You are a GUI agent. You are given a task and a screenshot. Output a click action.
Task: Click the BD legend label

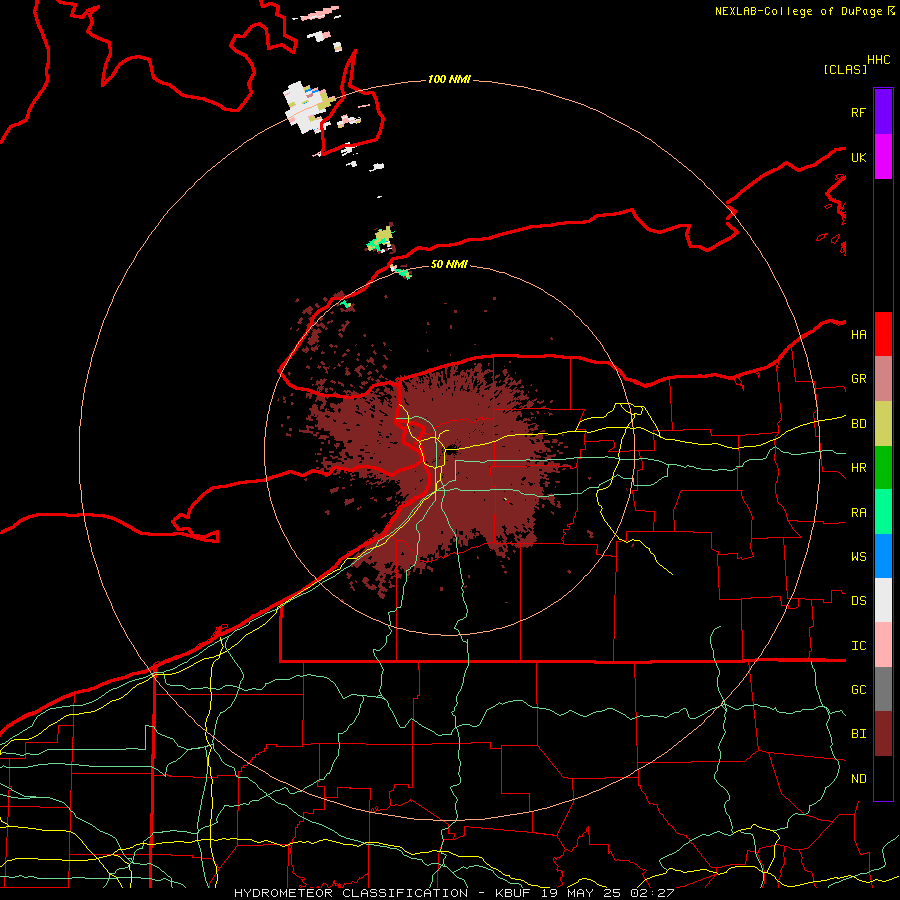(858, 424)
